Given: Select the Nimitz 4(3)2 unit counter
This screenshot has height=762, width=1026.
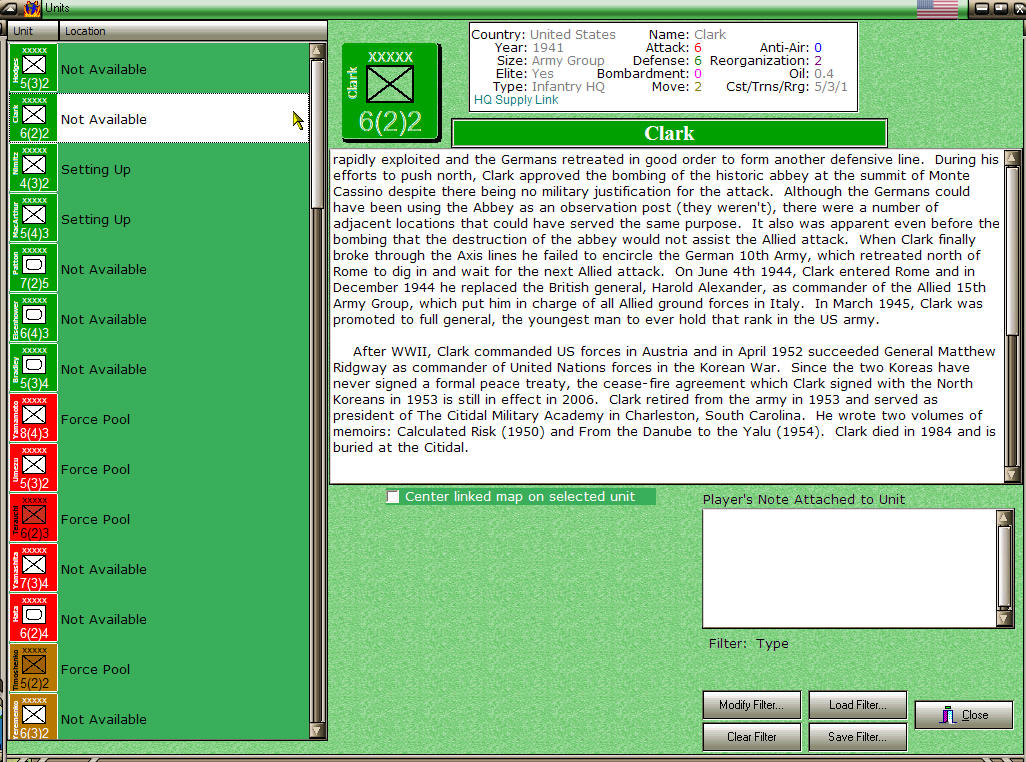Looking at the screenshot, I should [33, 168].
